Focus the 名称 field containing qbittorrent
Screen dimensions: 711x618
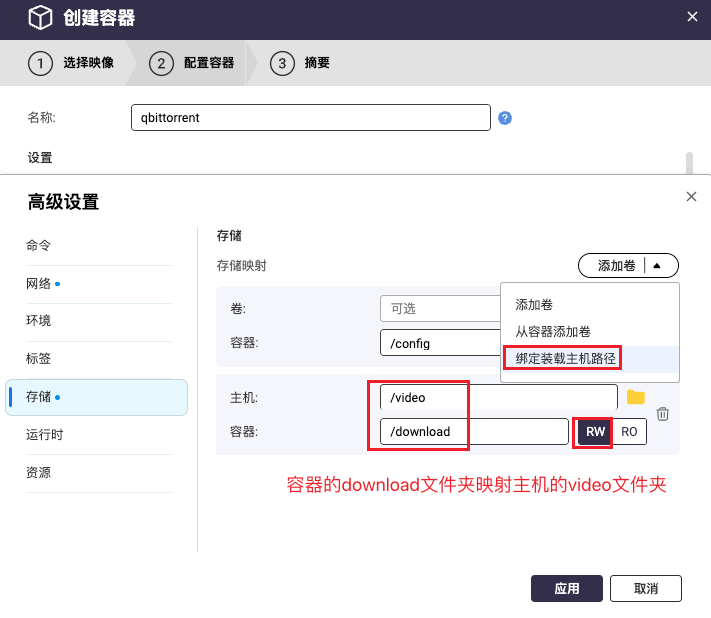[x=311, y=117]
